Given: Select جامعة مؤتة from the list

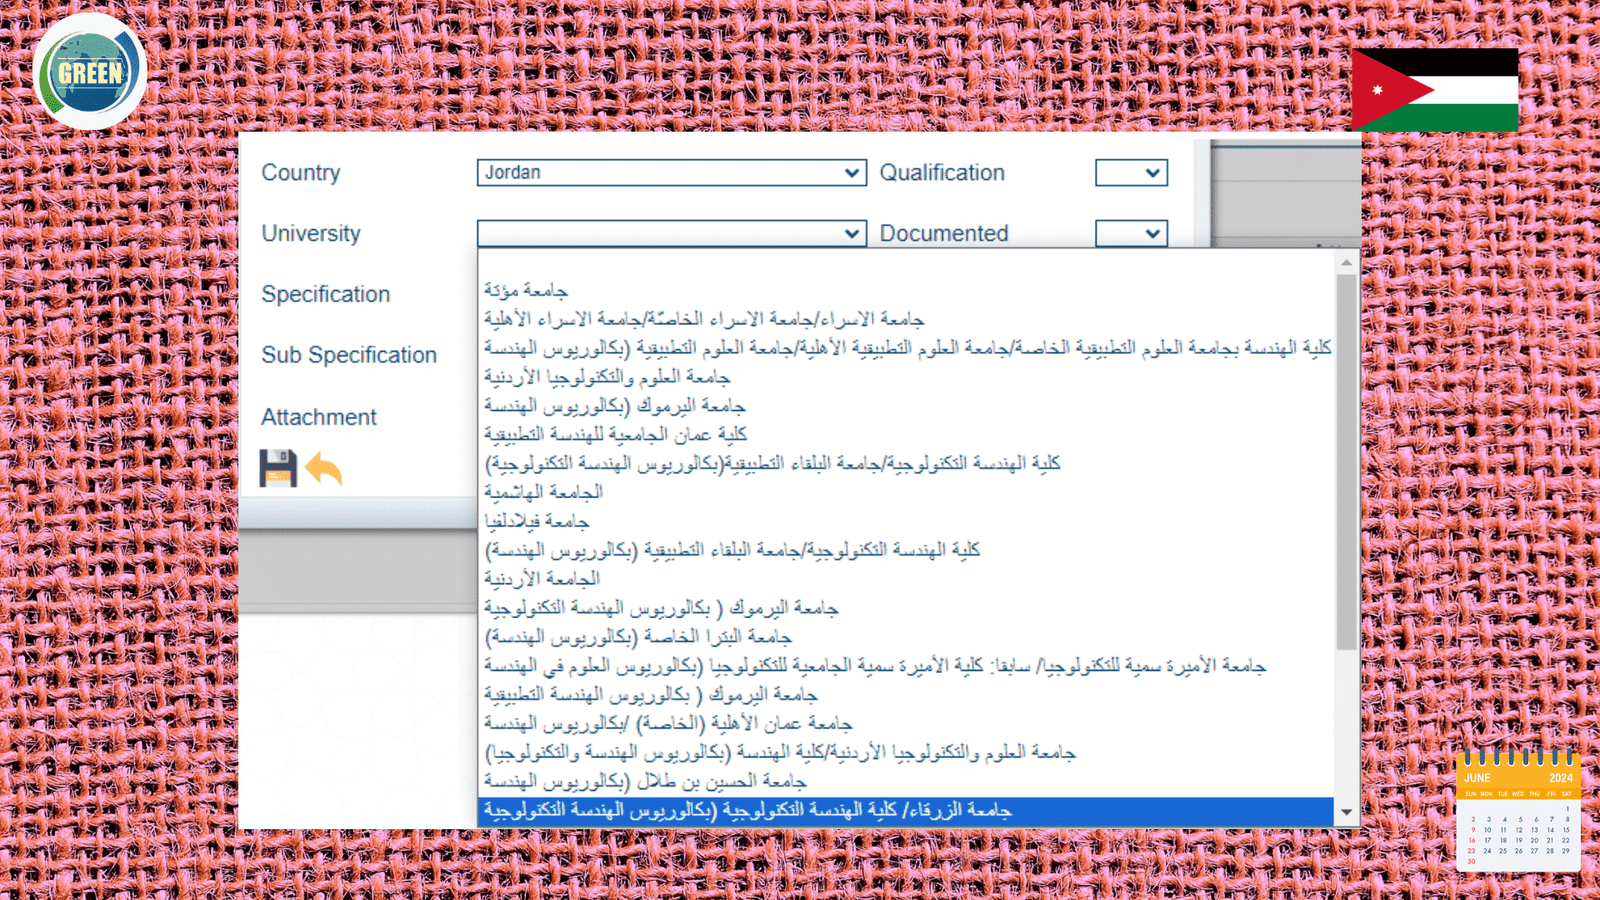Looking at the screenshot, I should pyautogui.click(x=526, y=290).
